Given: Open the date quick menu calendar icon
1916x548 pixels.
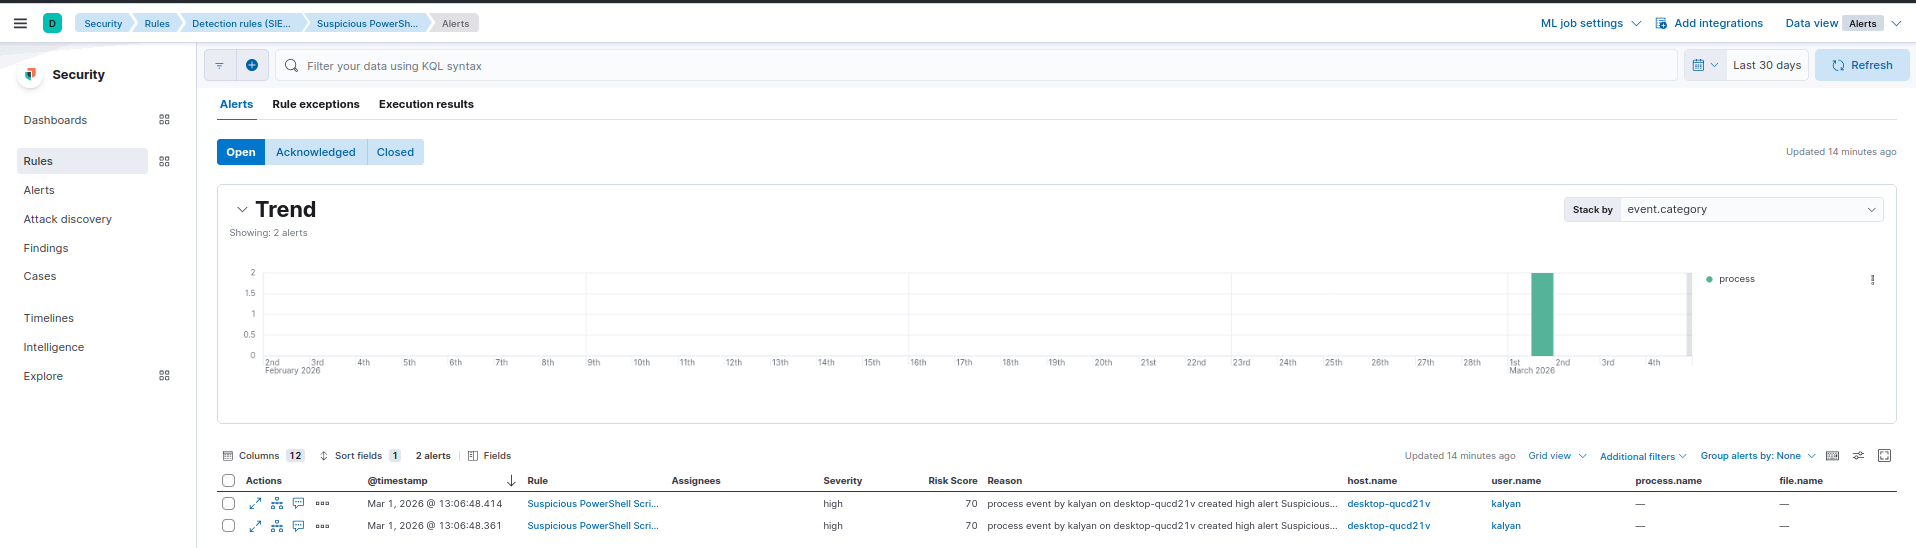Looking at the screenshot, I should (x=1705, y=65).
